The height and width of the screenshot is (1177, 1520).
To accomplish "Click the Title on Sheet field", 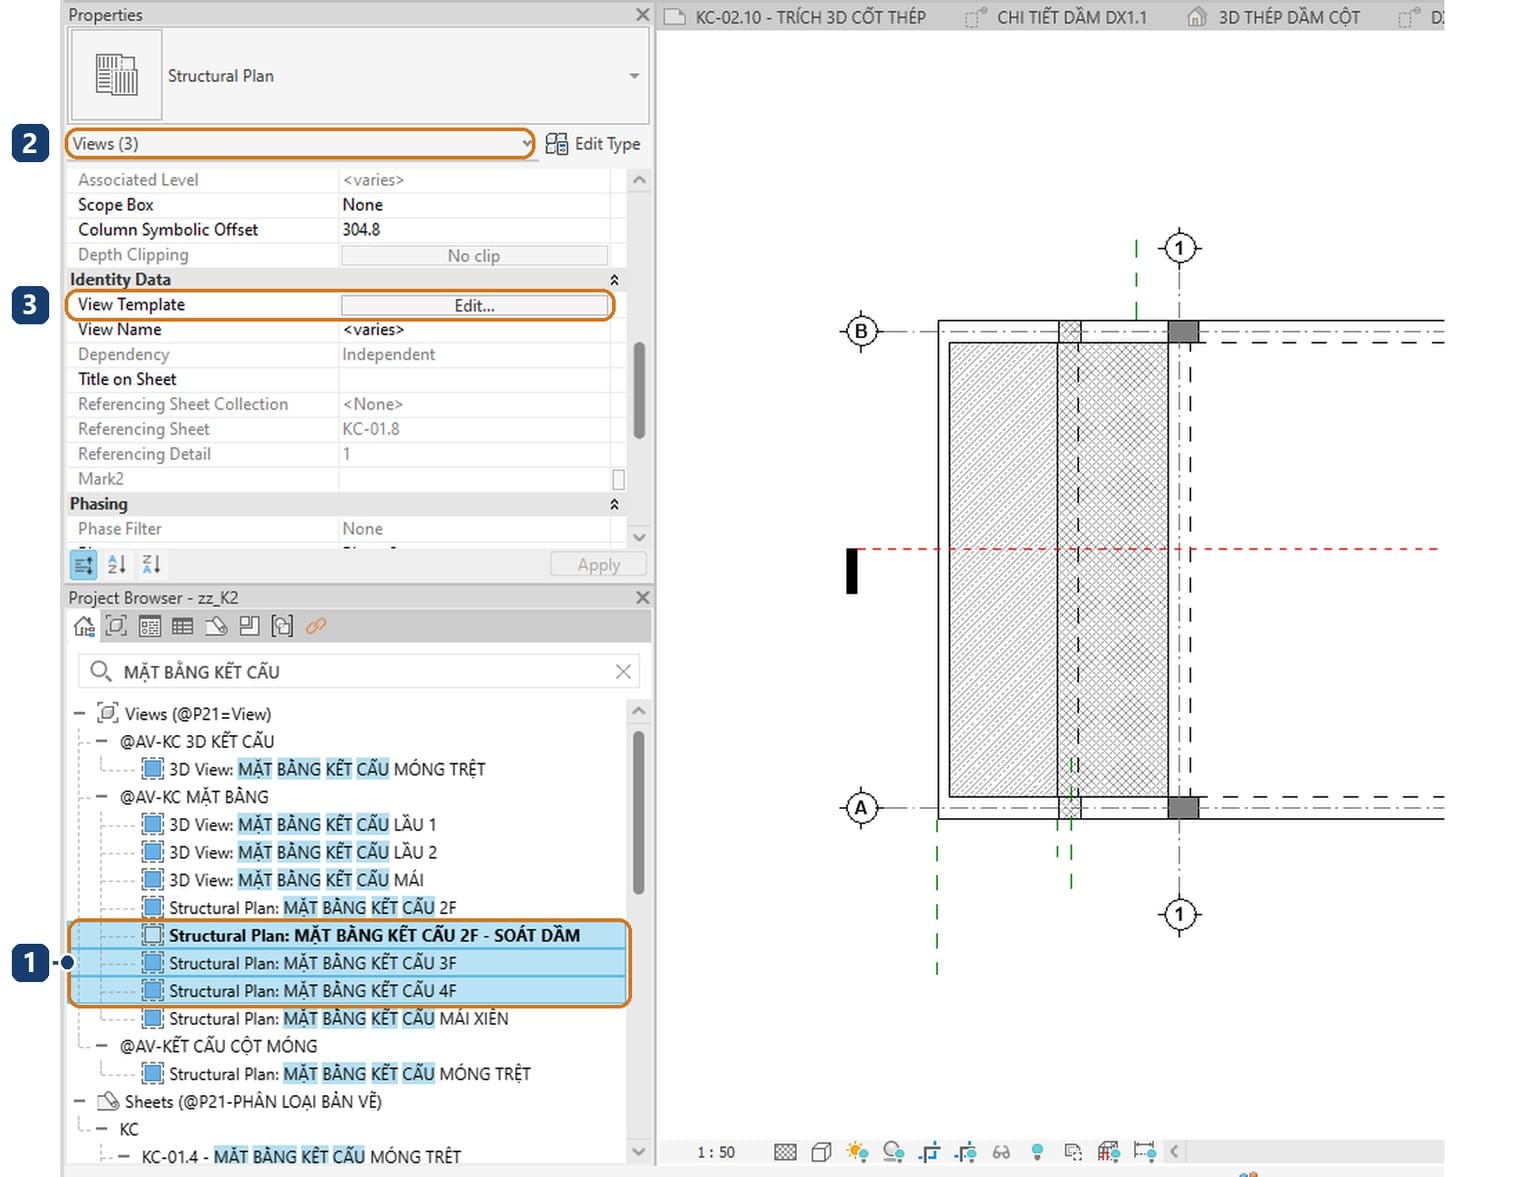I will [474, 380].
